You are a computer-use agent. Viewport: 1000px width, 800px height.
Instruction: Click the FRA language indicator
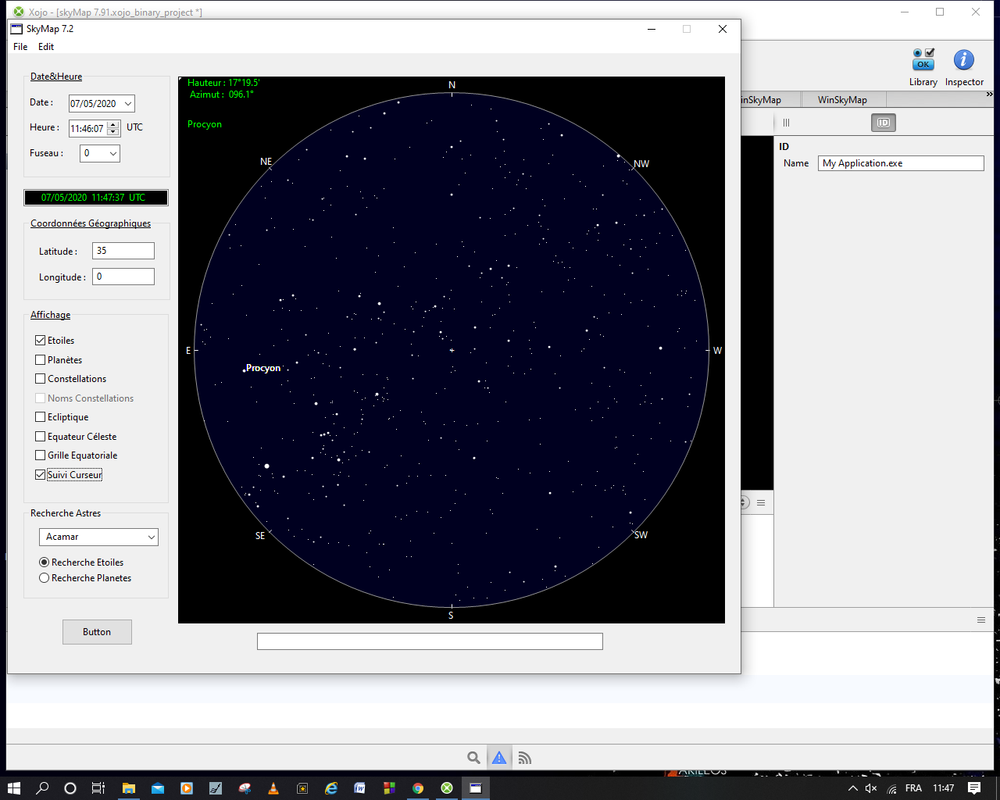[x=913, y=789]
